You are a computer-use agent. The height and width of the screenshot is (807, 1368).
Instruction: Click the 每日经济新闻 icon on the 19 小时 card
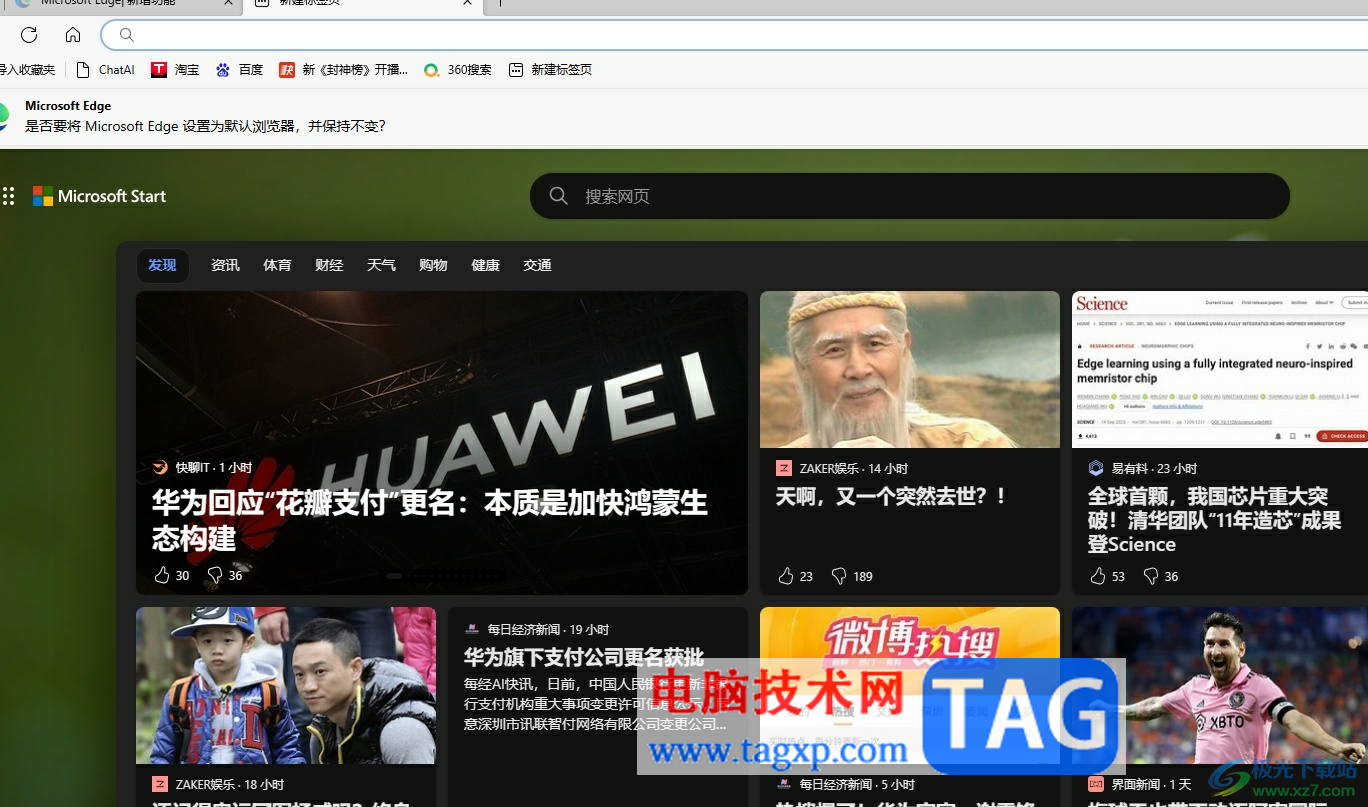tap(472, 629)
